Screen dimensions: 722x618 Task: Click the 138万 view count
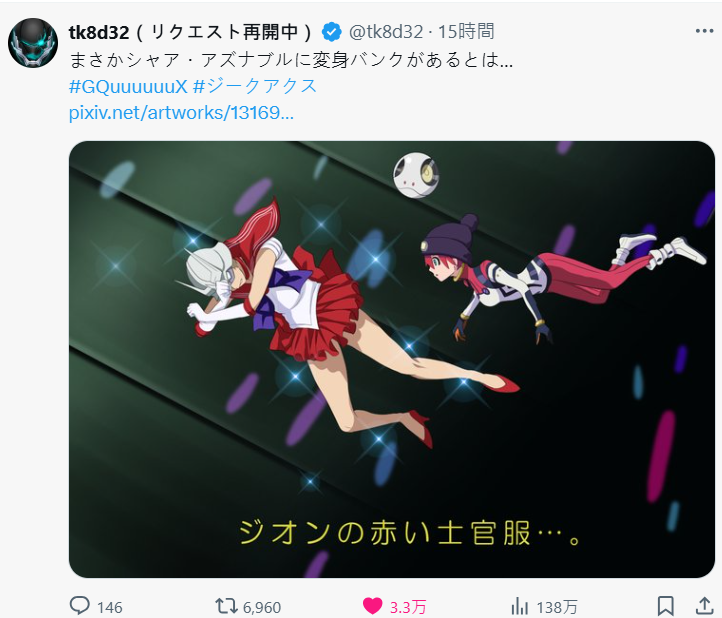[557, 607]
